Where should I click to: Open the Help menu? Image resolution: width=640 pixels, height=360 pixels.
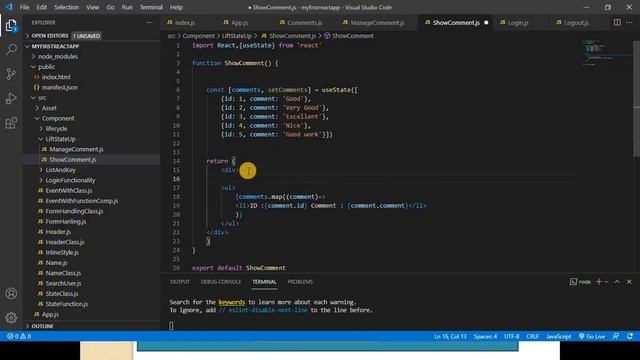tap(176, 7)
